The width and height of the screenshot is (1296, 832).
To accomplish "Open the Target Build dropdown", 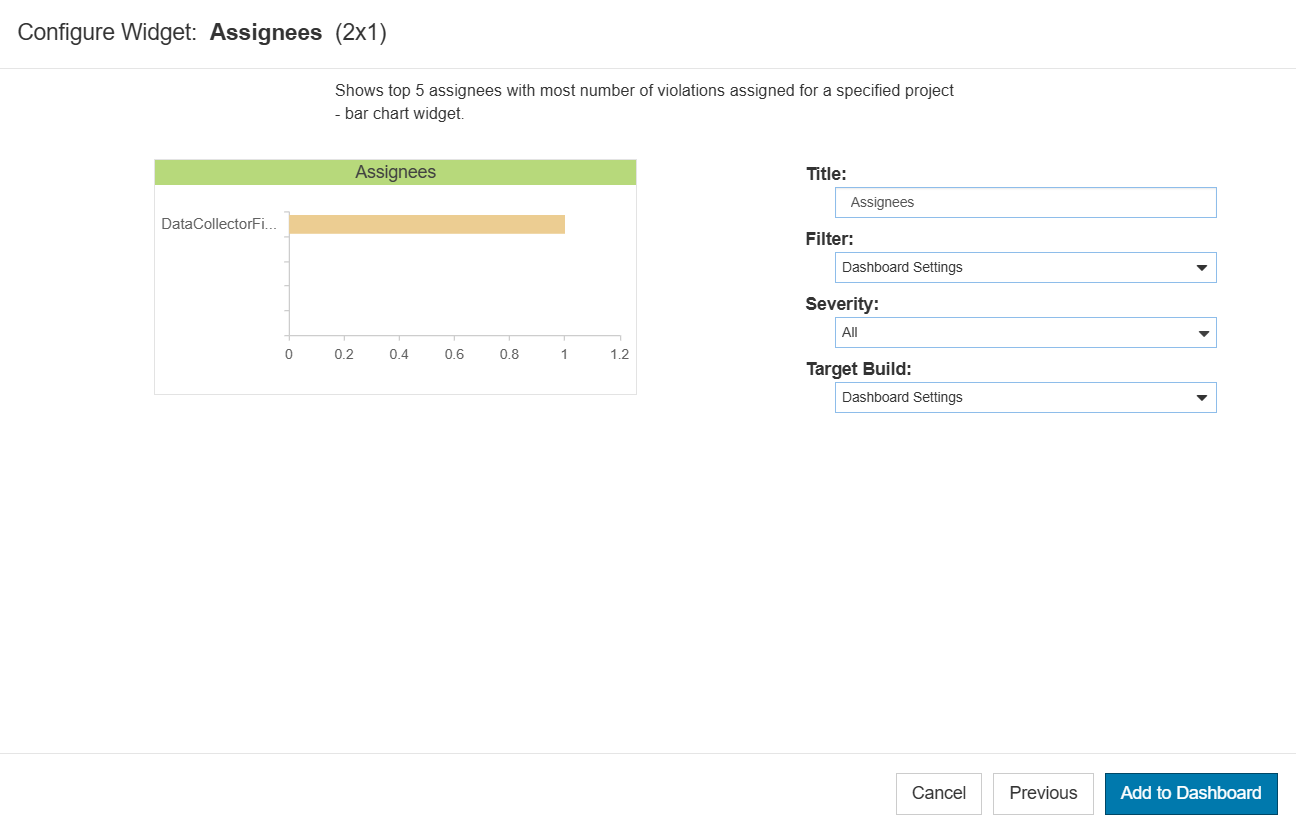I will tap(1025, 397).
